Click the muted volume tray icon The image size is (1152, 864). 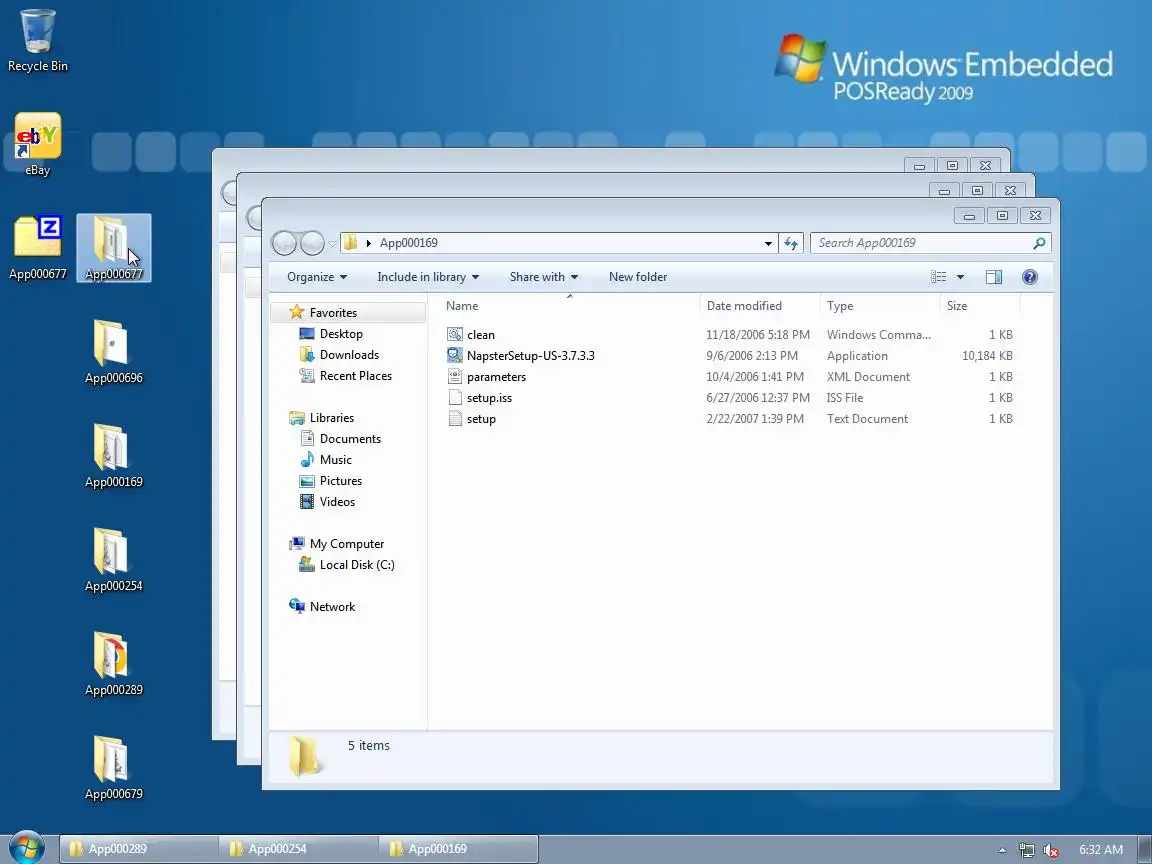click(1051, 850)
